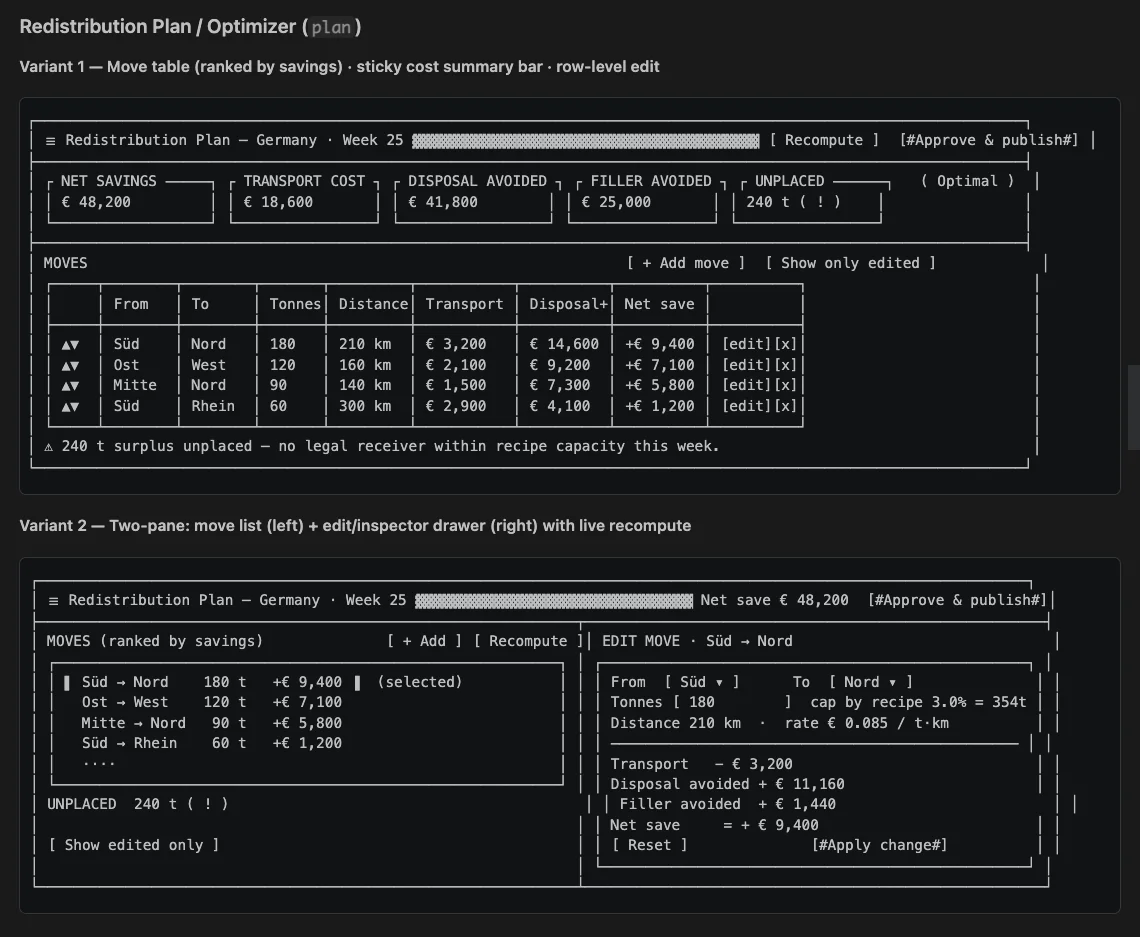Screen dimensions: 1140x937
Task: Click the Disposal+ column header
Action: [x=568, y=305]
